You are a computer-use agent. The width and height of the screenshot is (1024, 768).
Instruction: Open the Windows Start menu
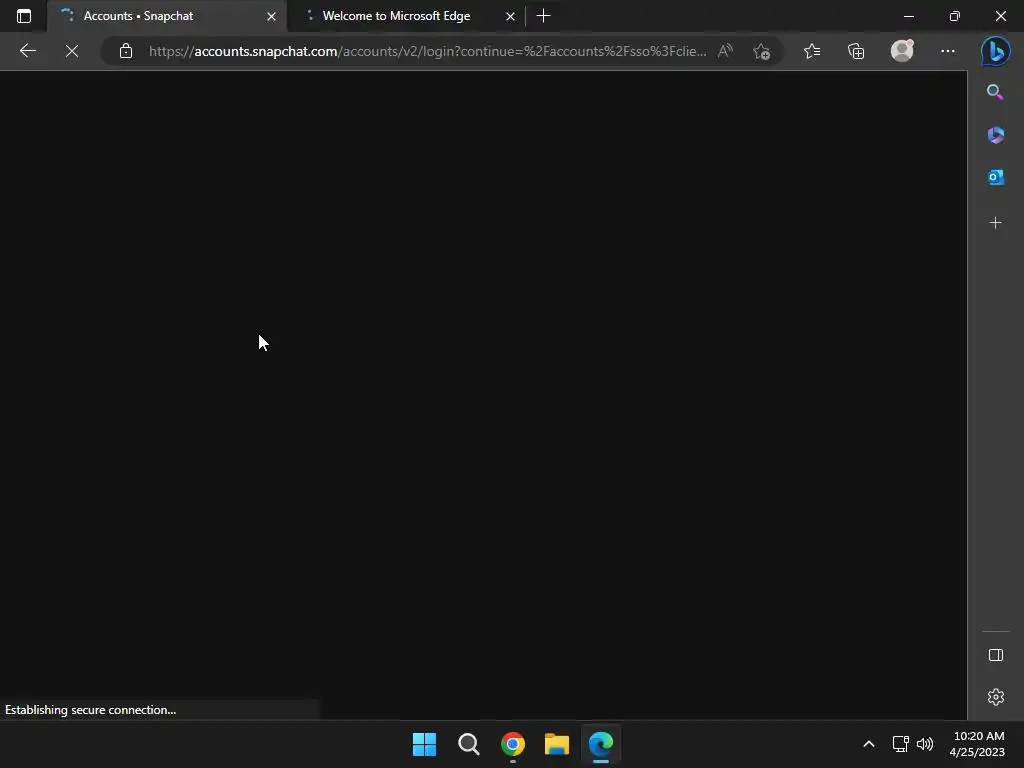click(424, 744)
